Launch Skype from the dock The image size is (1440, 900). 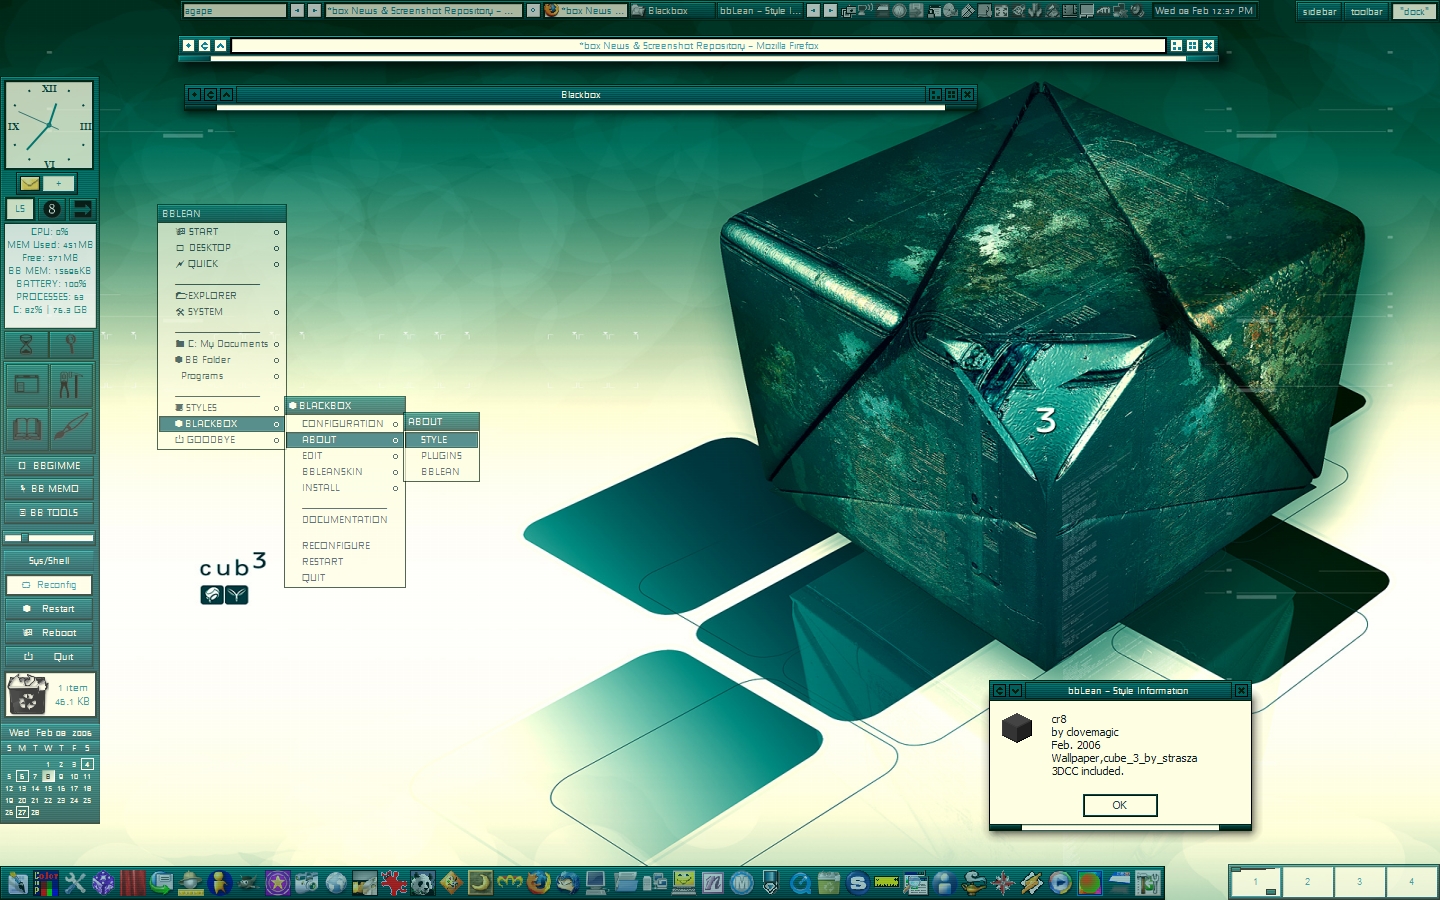[857, 883]
